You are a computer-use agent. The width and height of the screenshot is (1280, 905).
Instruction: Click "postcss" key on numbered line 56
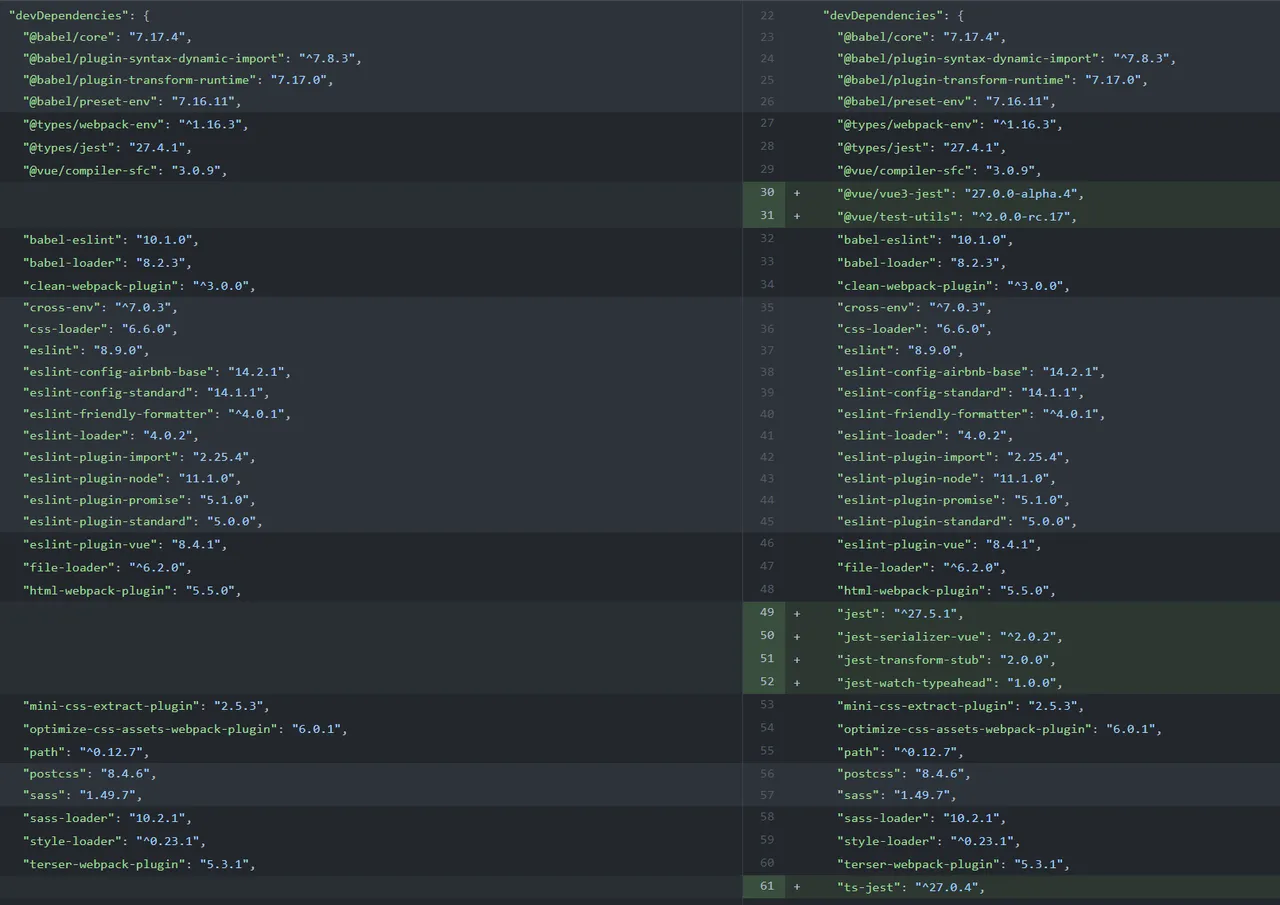coord(869,773)
